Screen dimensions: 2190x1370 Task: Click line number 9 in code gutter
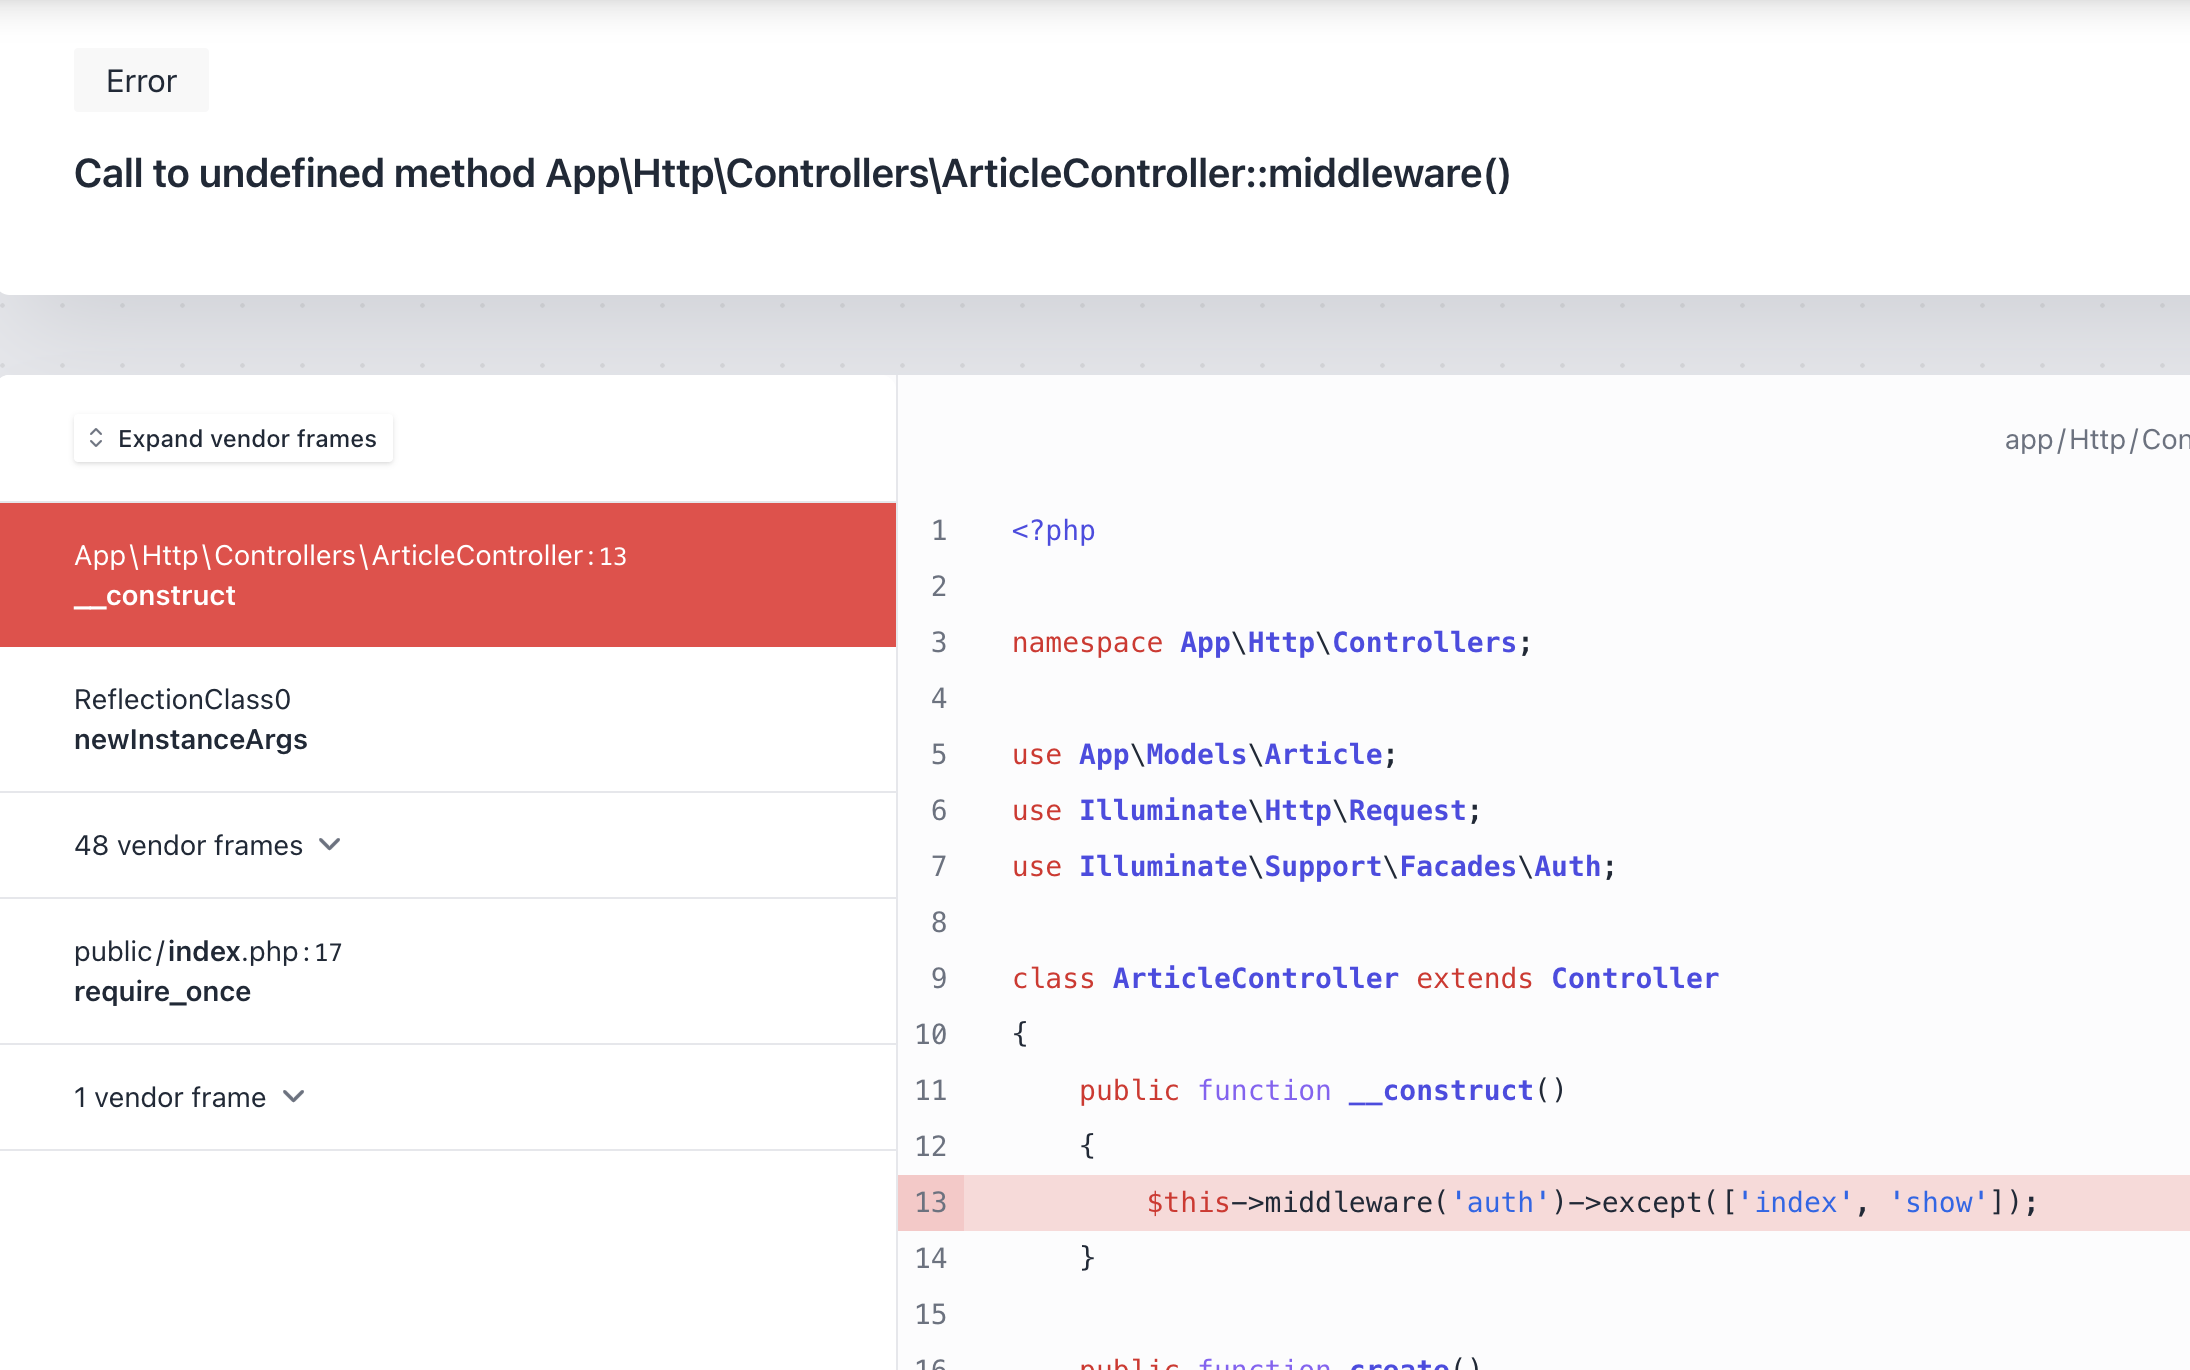point(938,978)
